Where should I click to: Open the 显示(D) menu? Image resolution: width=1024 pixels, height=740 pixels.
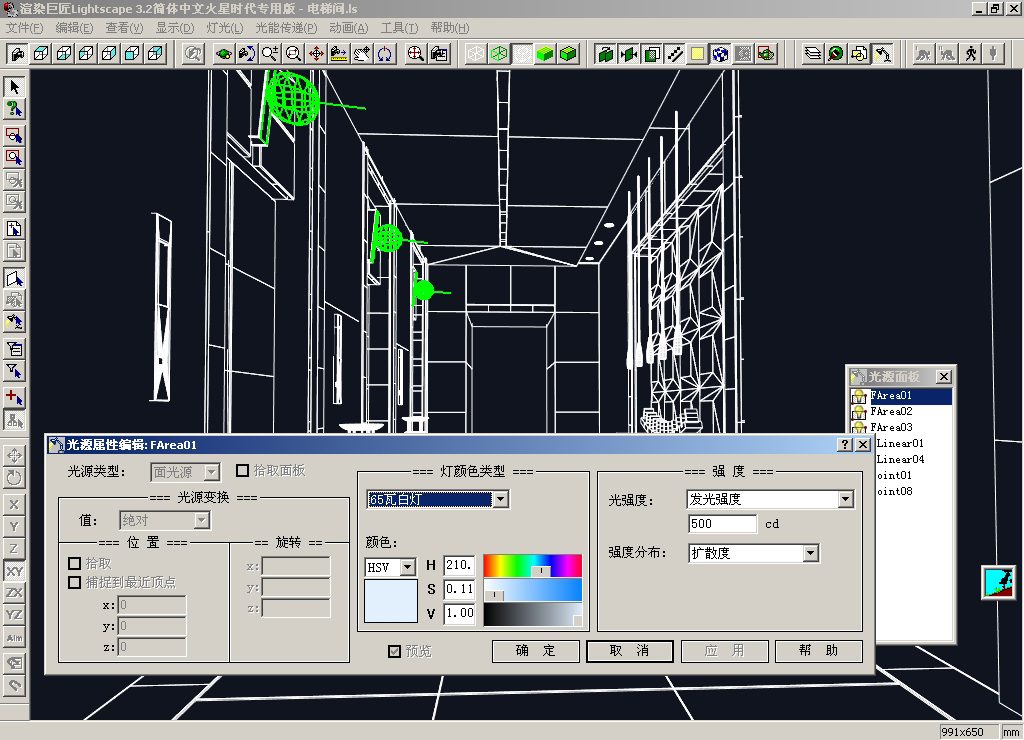coord(175,28)
